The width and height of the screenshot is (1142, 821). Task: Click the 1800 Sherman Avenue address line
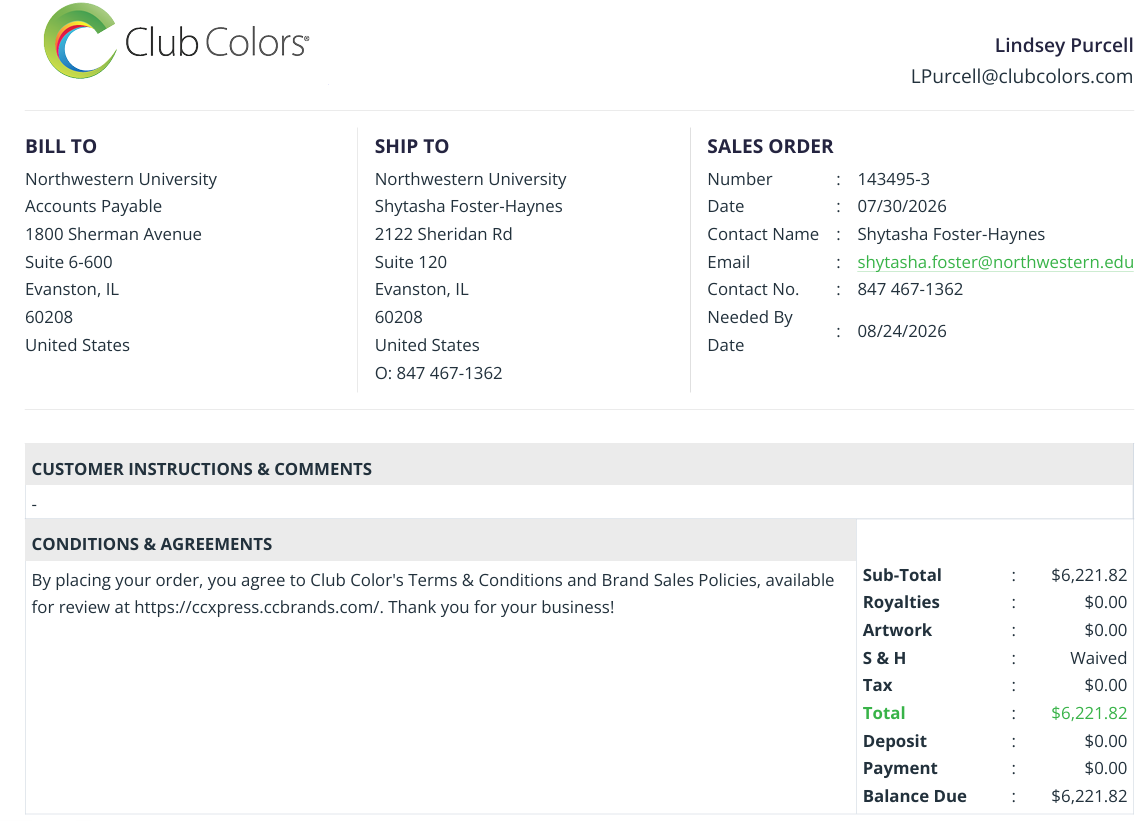[114, 235]
